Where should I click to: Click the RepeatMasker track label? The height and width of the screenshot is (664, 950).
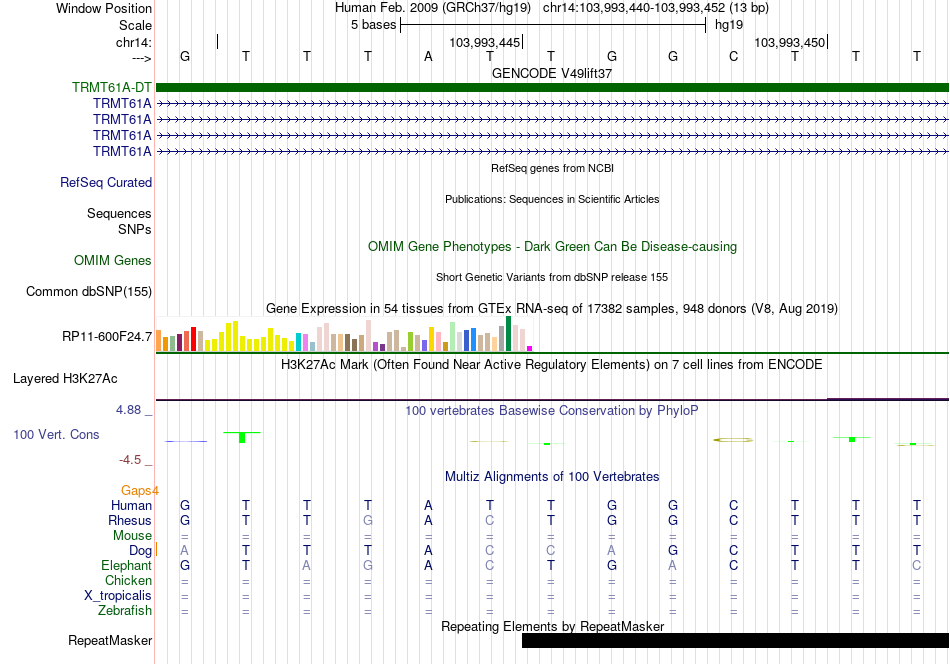coord(110,640)
